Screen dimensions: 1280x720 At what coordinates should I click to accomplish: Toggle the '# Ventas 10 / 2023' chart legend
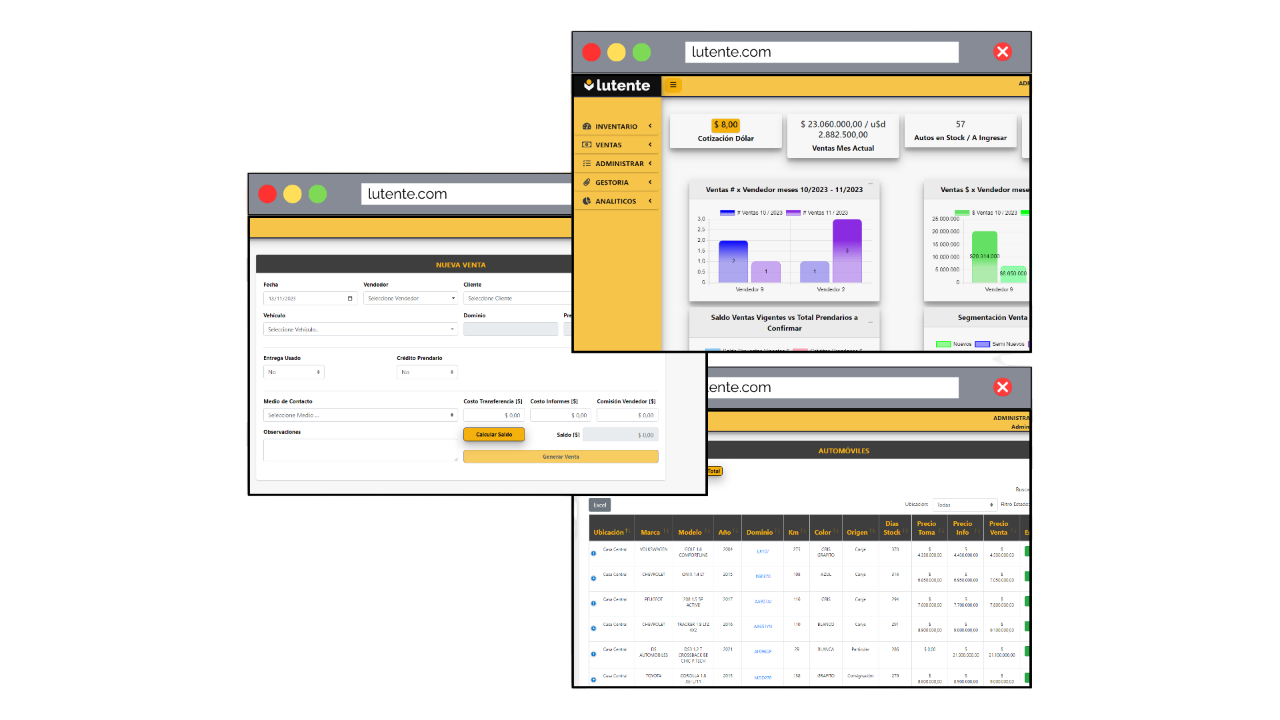click(727, 212)
